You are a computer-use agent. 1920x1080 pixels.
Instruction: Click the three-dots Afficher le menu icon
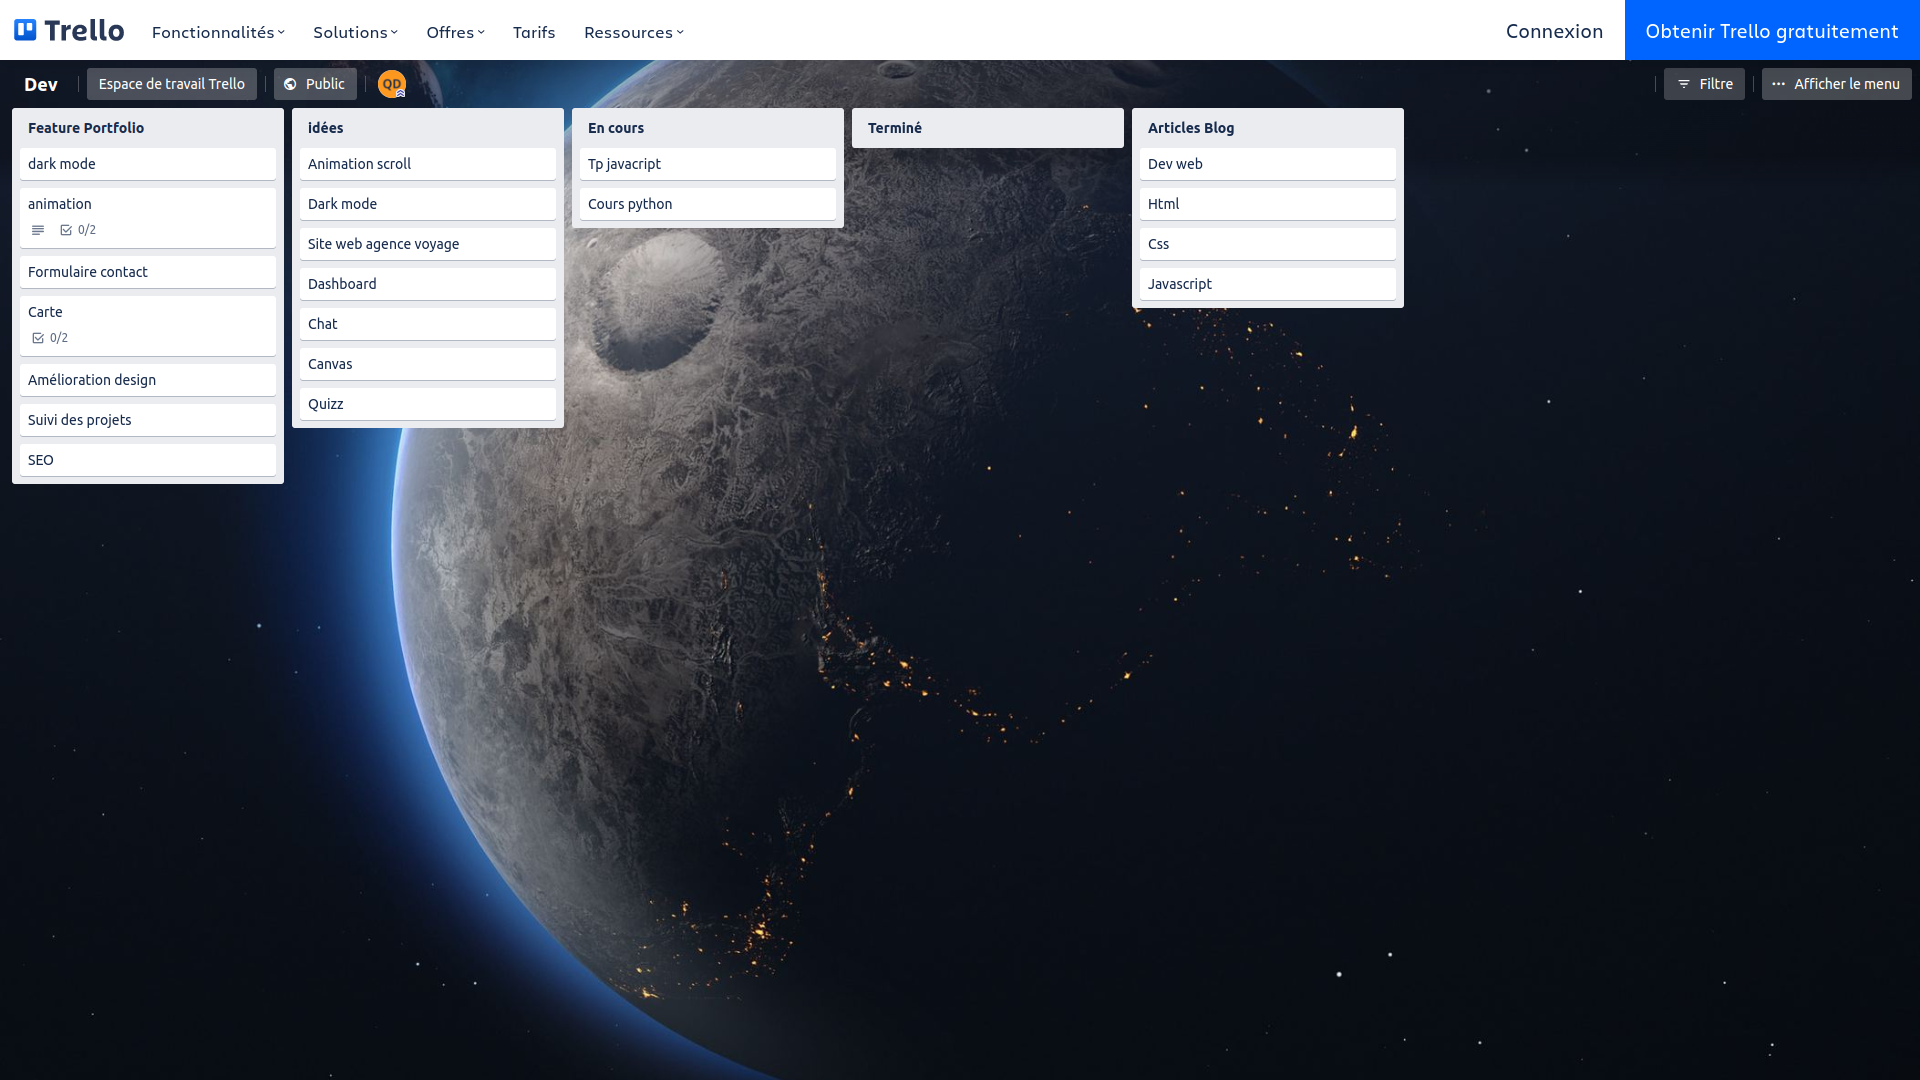[1779, 84]
